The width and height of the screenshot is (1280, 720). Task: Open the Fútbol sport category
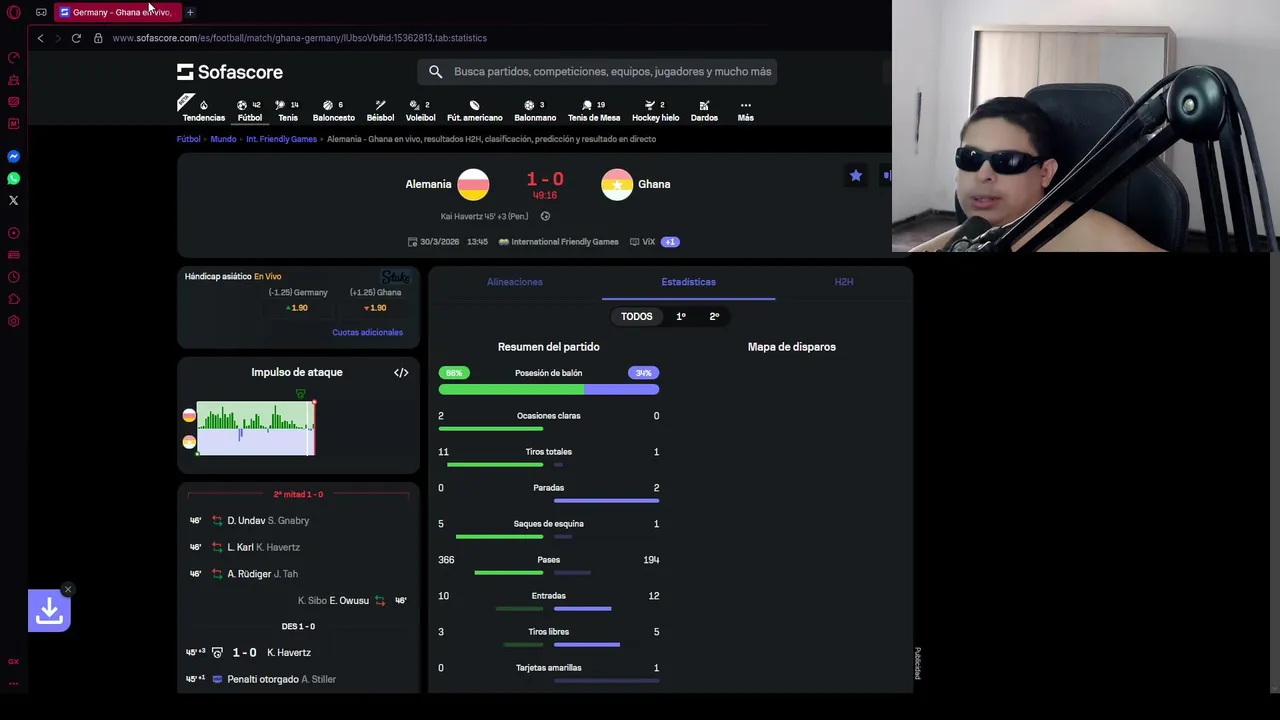[249, 110]
